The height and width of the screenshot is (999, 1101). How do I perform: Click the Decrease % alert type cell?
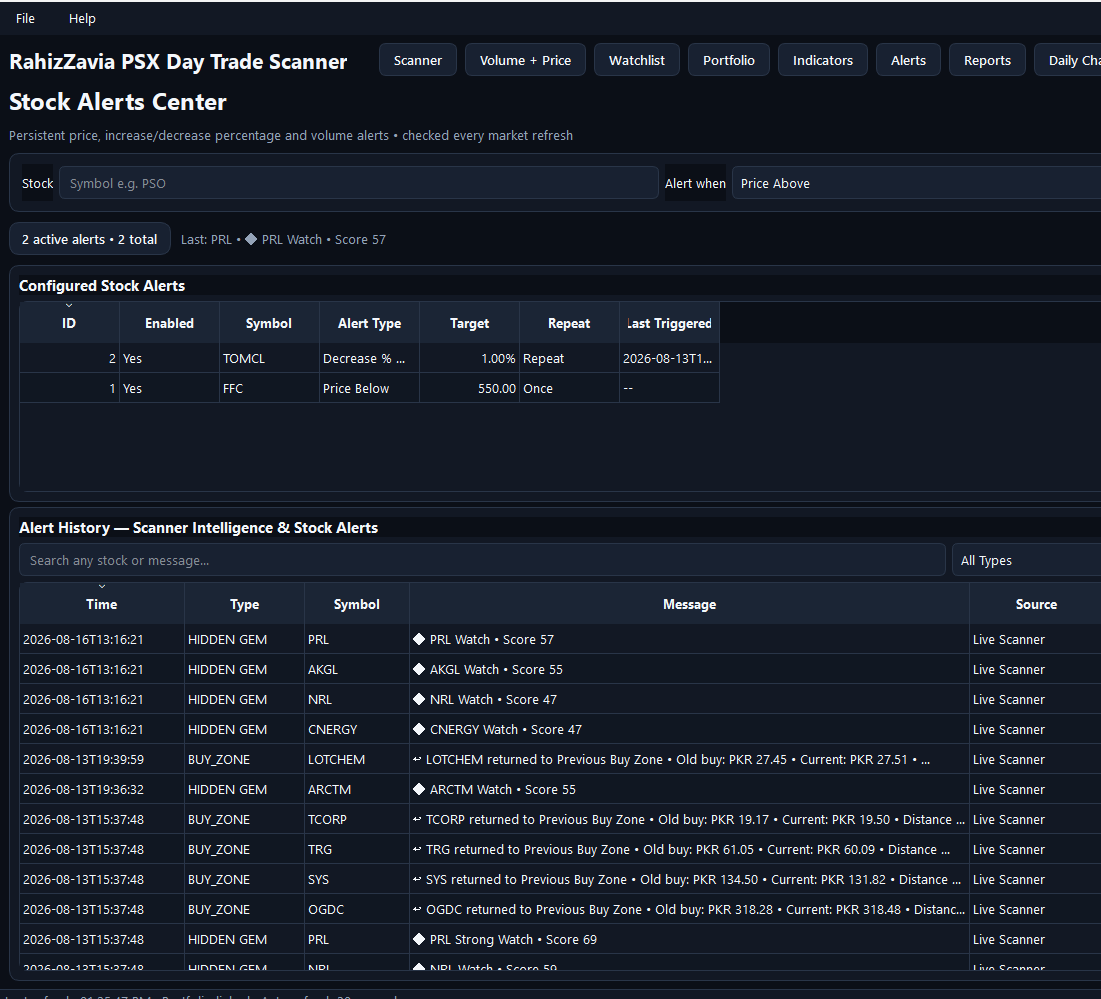[369, 359]
